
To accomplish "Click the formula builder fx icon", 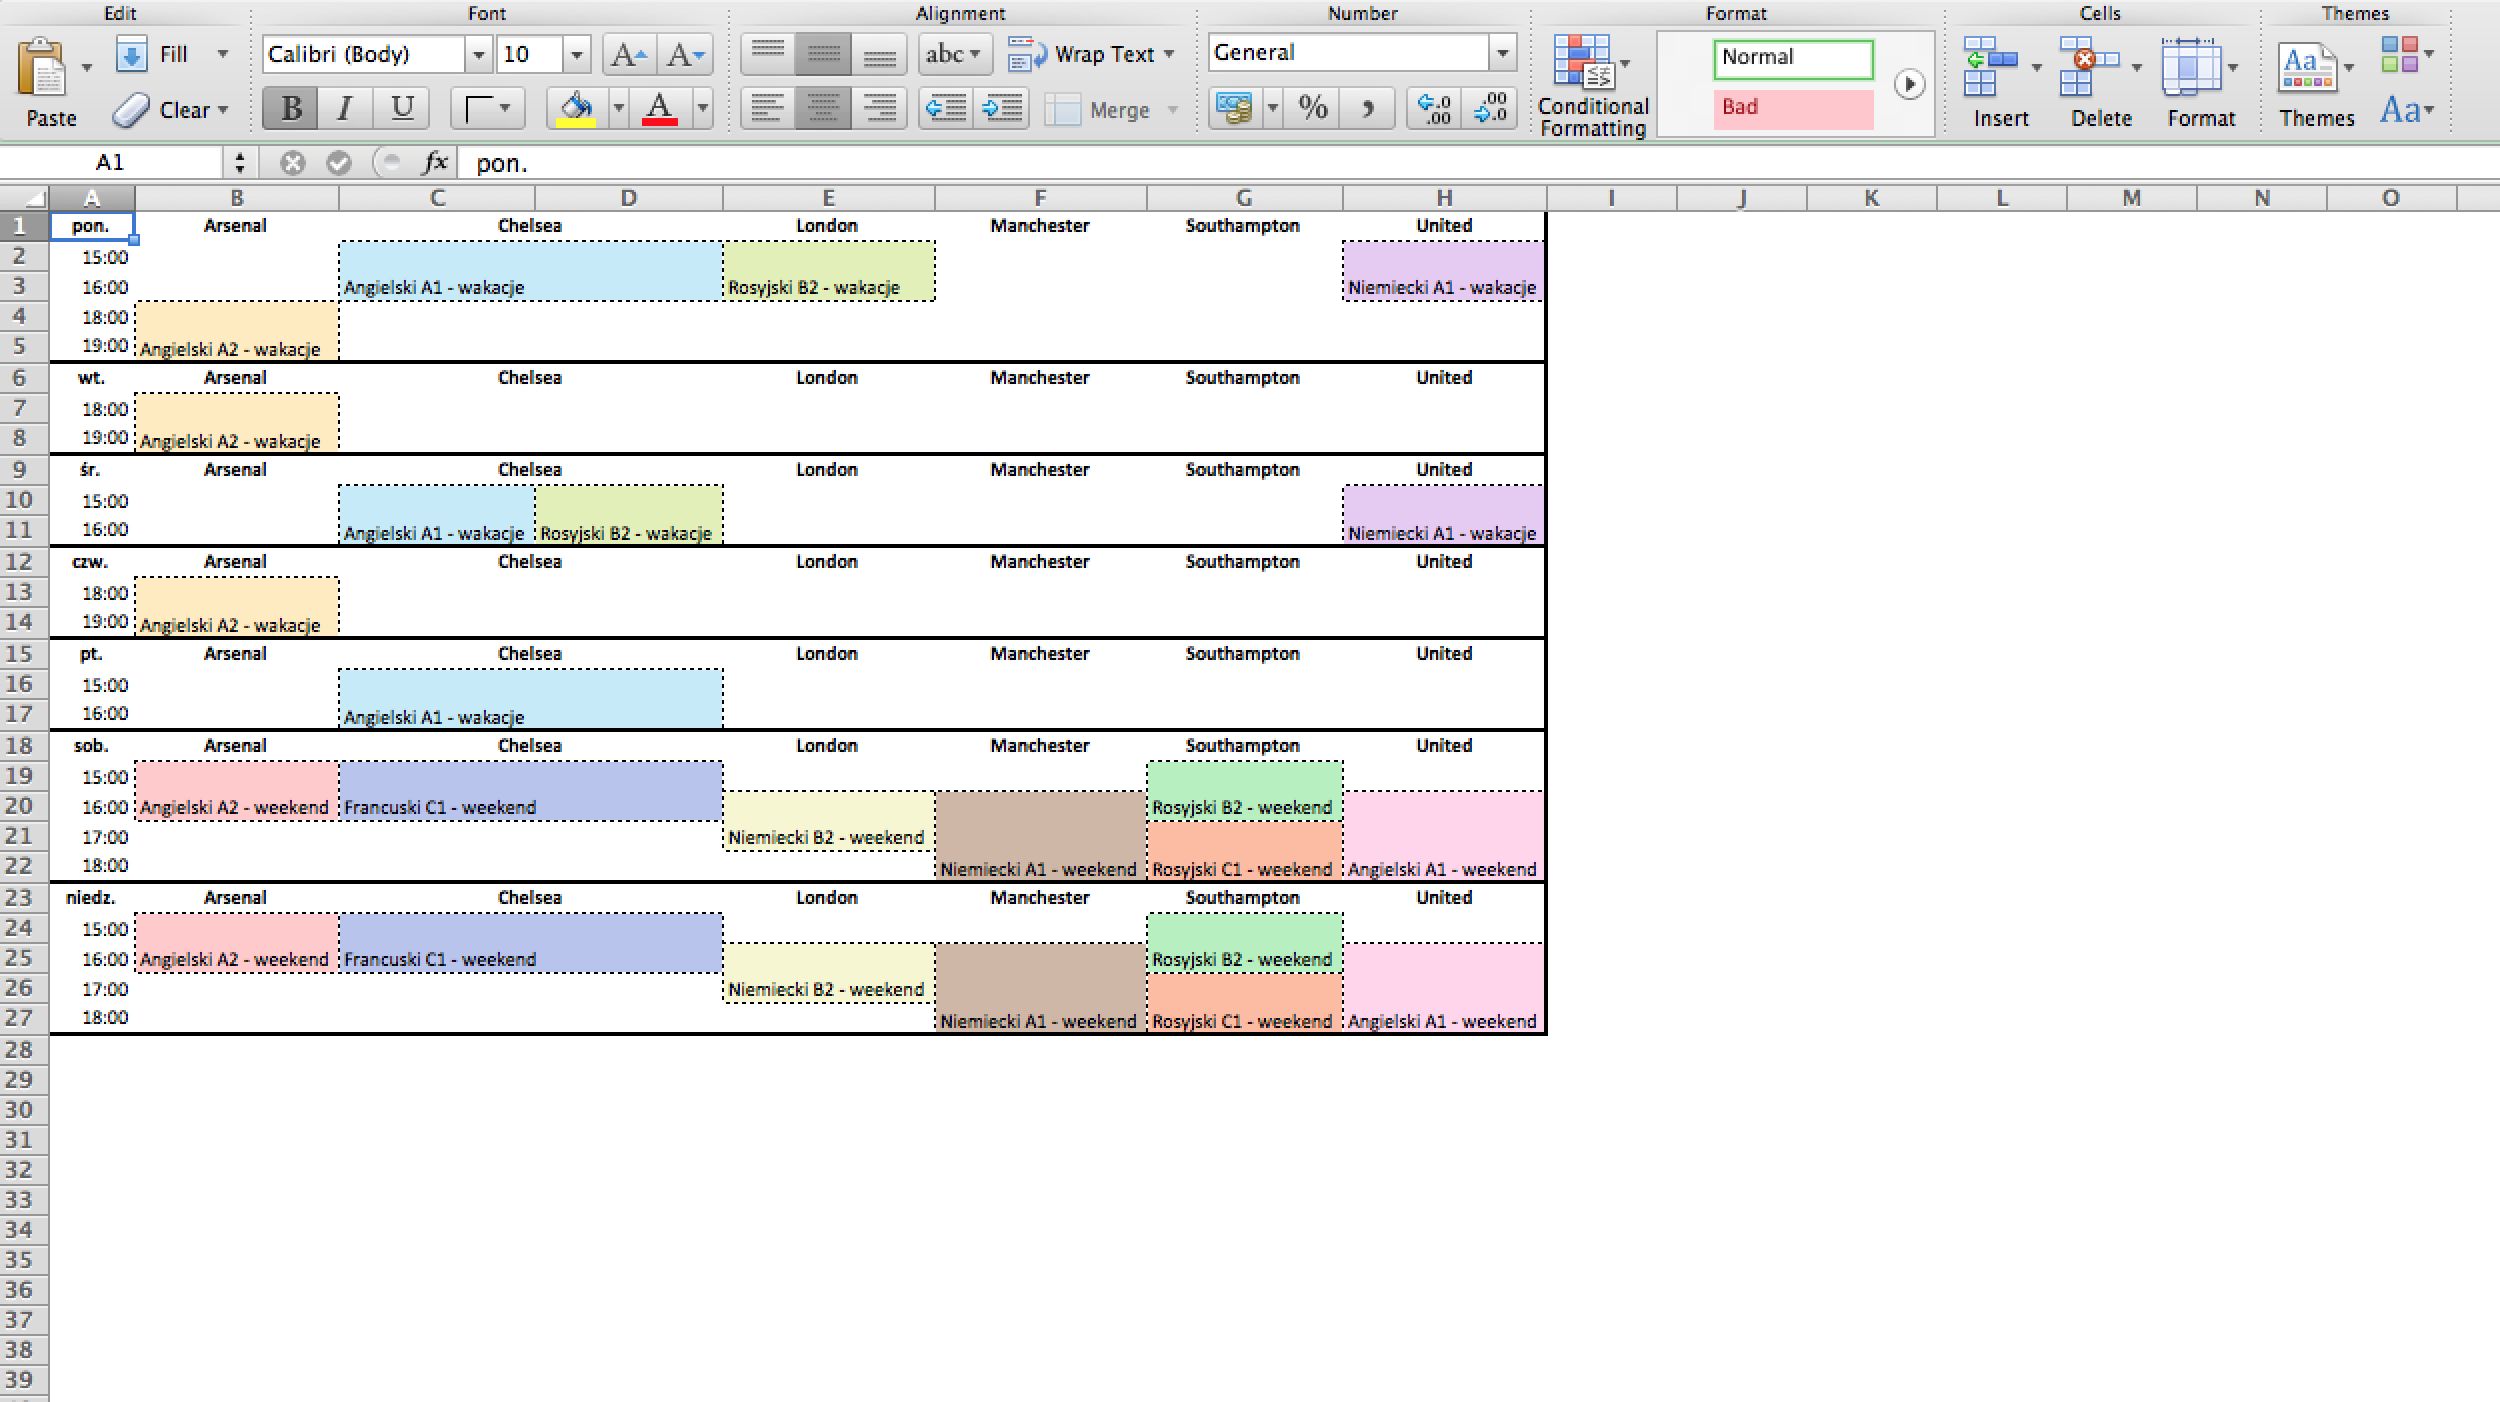I will [x=435, y=162].
